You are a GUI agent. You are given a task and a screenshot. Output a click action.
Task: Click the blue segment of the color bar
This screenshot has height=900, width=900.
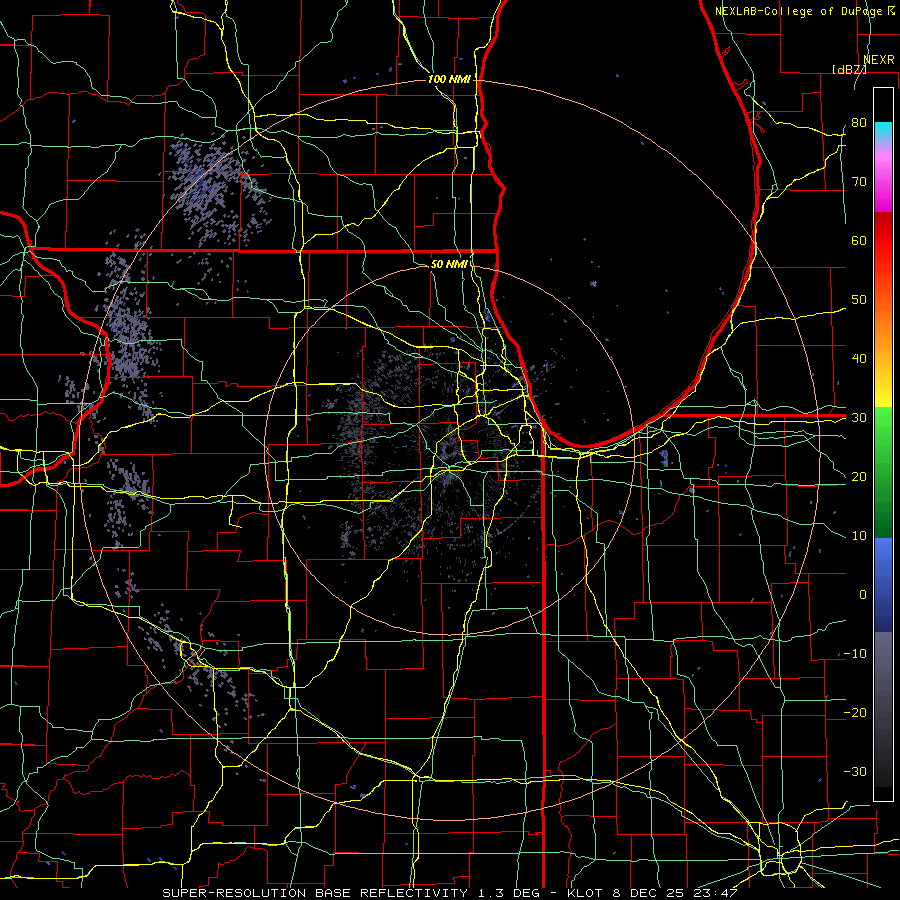[x=883, y=584]
